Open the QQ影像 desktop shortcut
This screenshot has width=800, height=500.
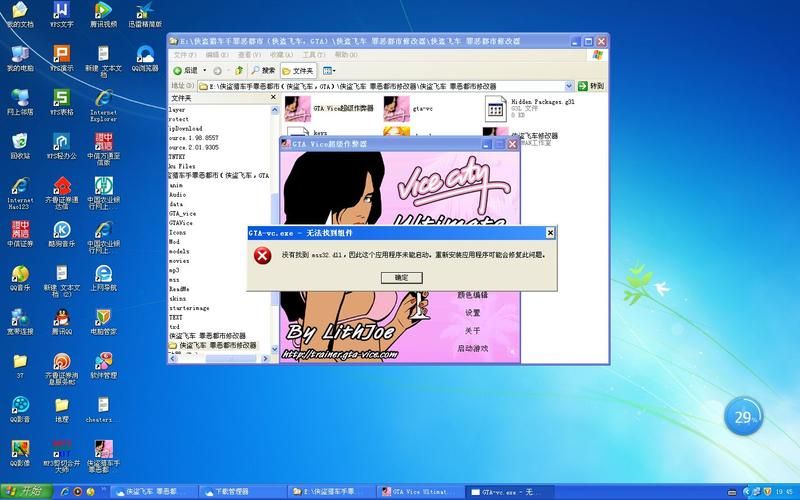[20, 453]
